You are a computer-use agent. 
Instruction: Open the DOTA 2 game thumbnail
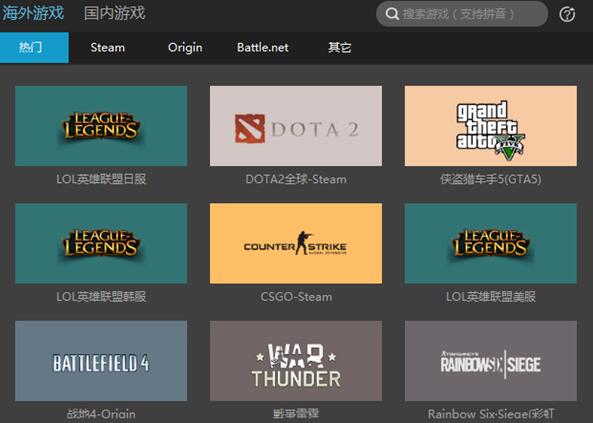(296, 126)
